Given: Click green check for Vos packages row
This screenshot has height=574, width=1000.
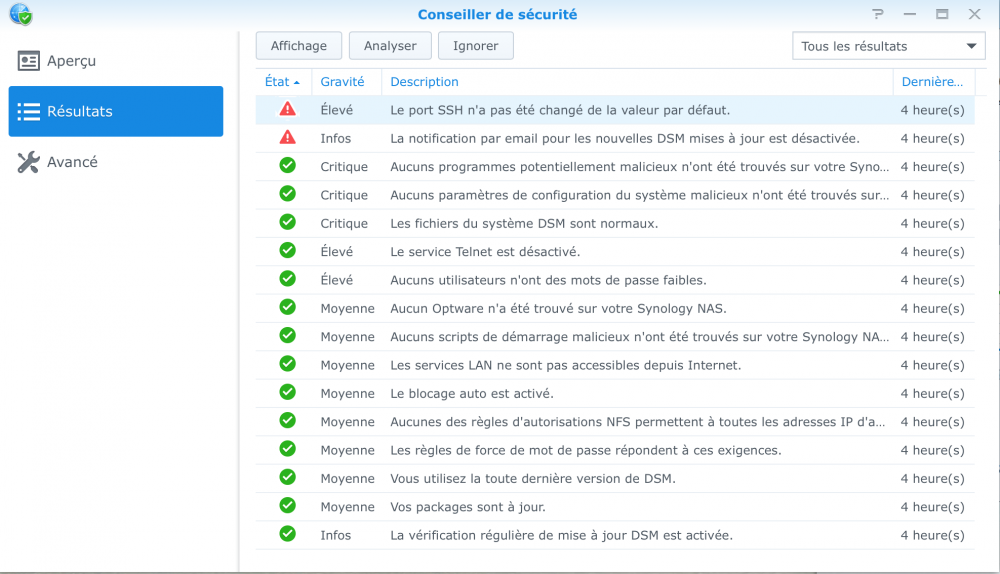Looking at the screenshot, I should [288, 506].
